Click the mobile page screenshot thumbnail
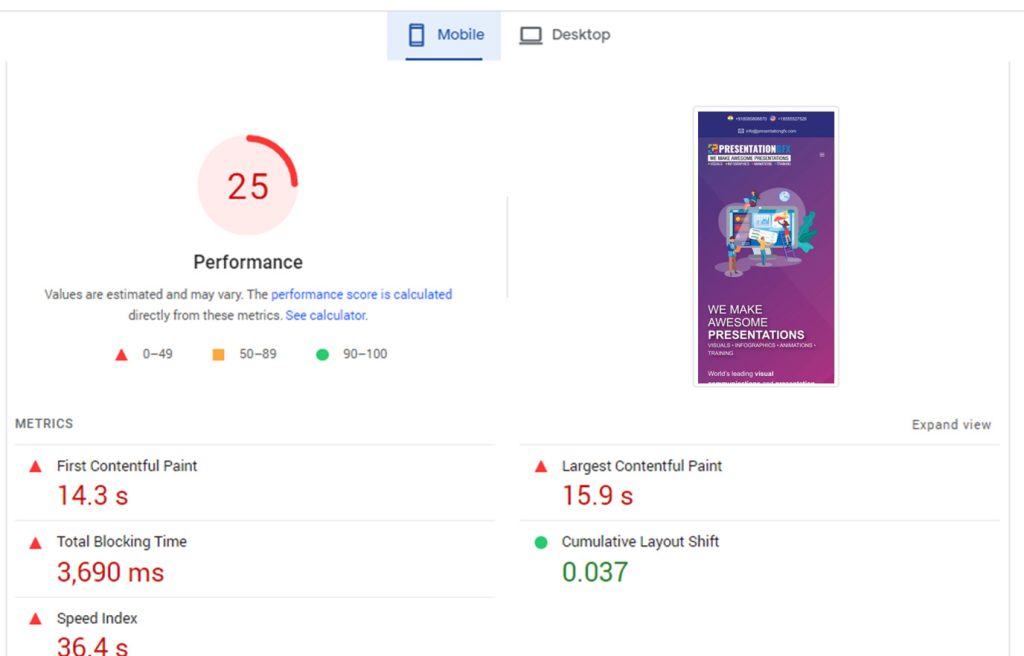The height and width of the screenshot is (656, 1024). 766,246
